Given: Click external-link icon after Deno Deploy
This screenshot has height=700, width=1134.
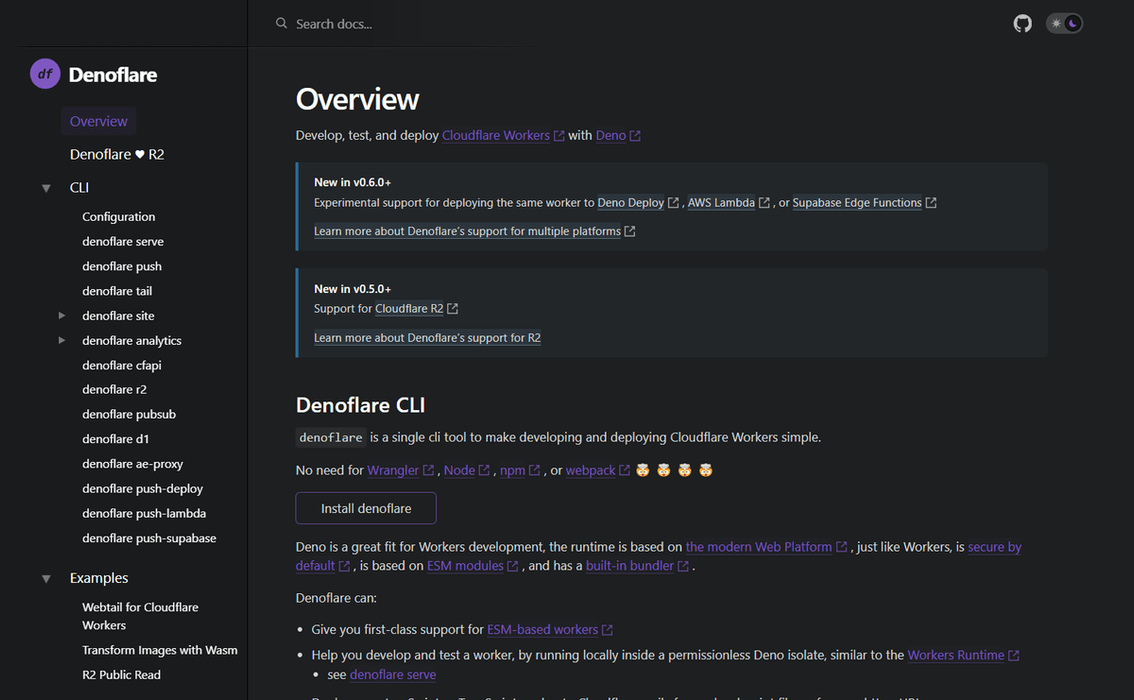Looking at the screenshot, I should click(x=673, y=203).
